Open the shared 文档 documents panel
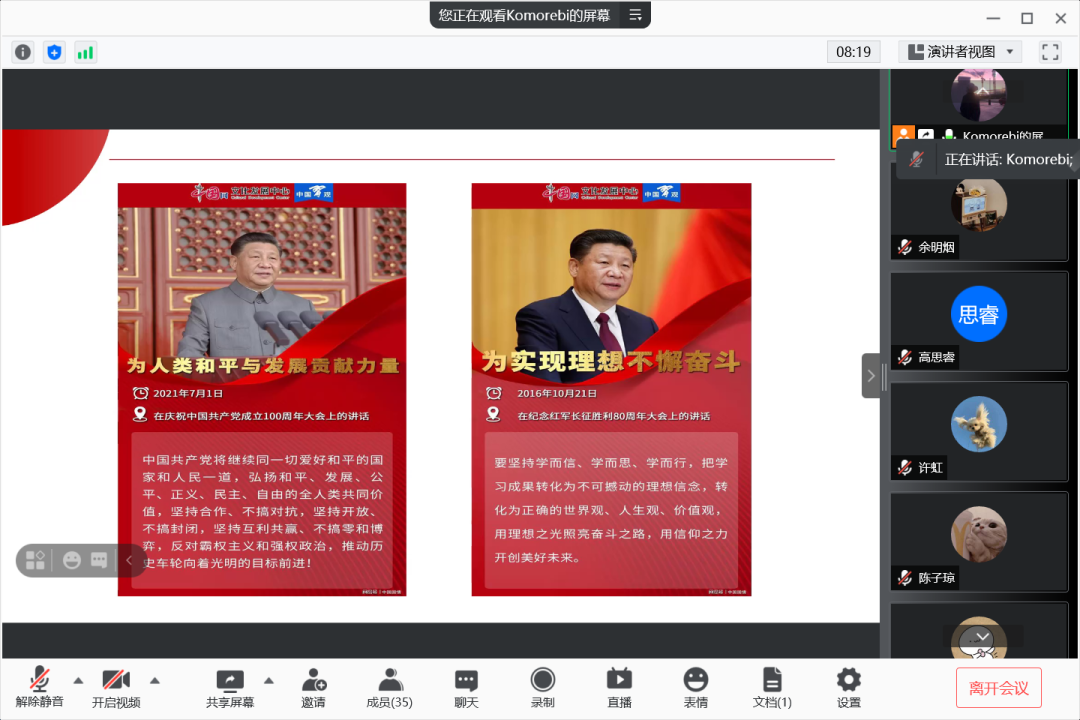This screenshot has height=720, width=1080. coord(771,687)
